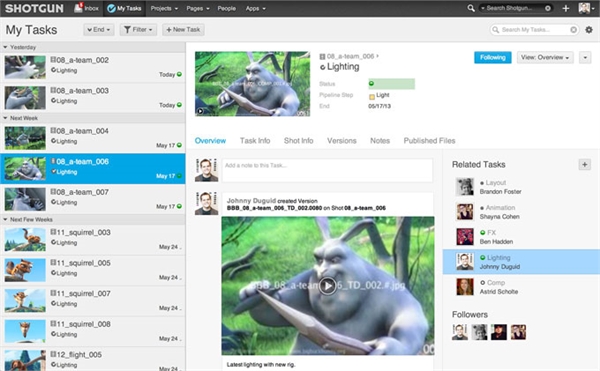
Task: Open the user avatar menu
Action: [x=585, y=8]
